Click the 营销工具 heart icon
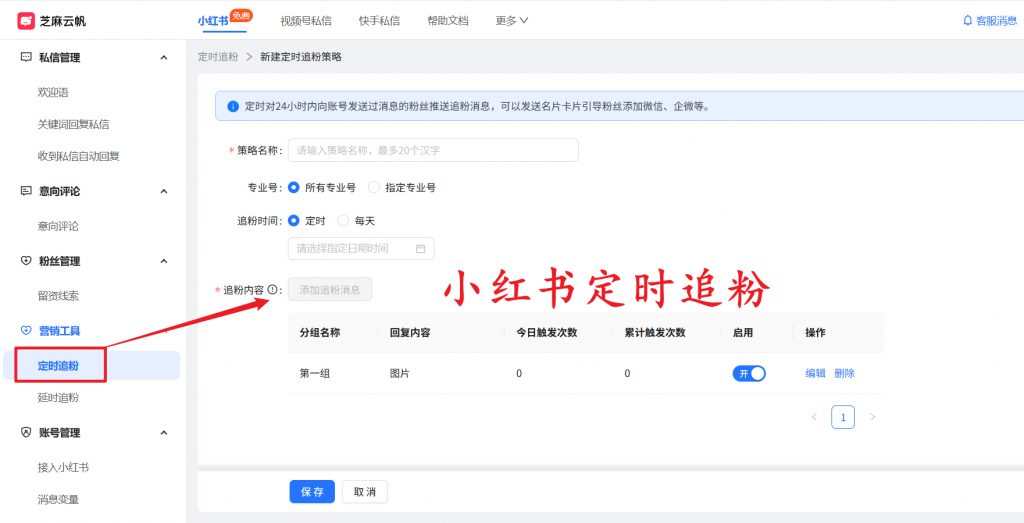The width and height of the screenshot is (1024, 523). click(x=26, y=331)
